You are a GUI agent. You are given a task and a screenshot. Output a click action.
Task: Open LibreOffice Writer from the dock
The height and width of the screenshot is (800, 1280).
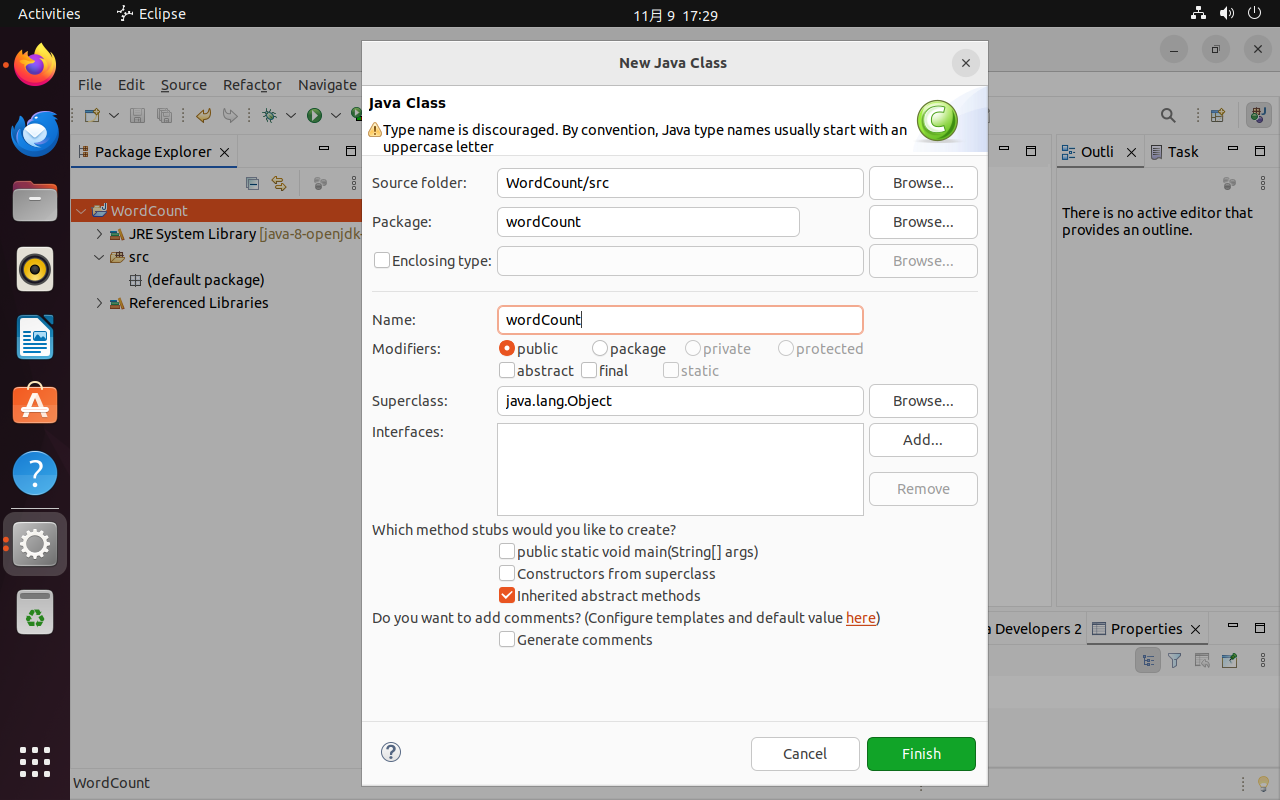click(x=35, y=337)
